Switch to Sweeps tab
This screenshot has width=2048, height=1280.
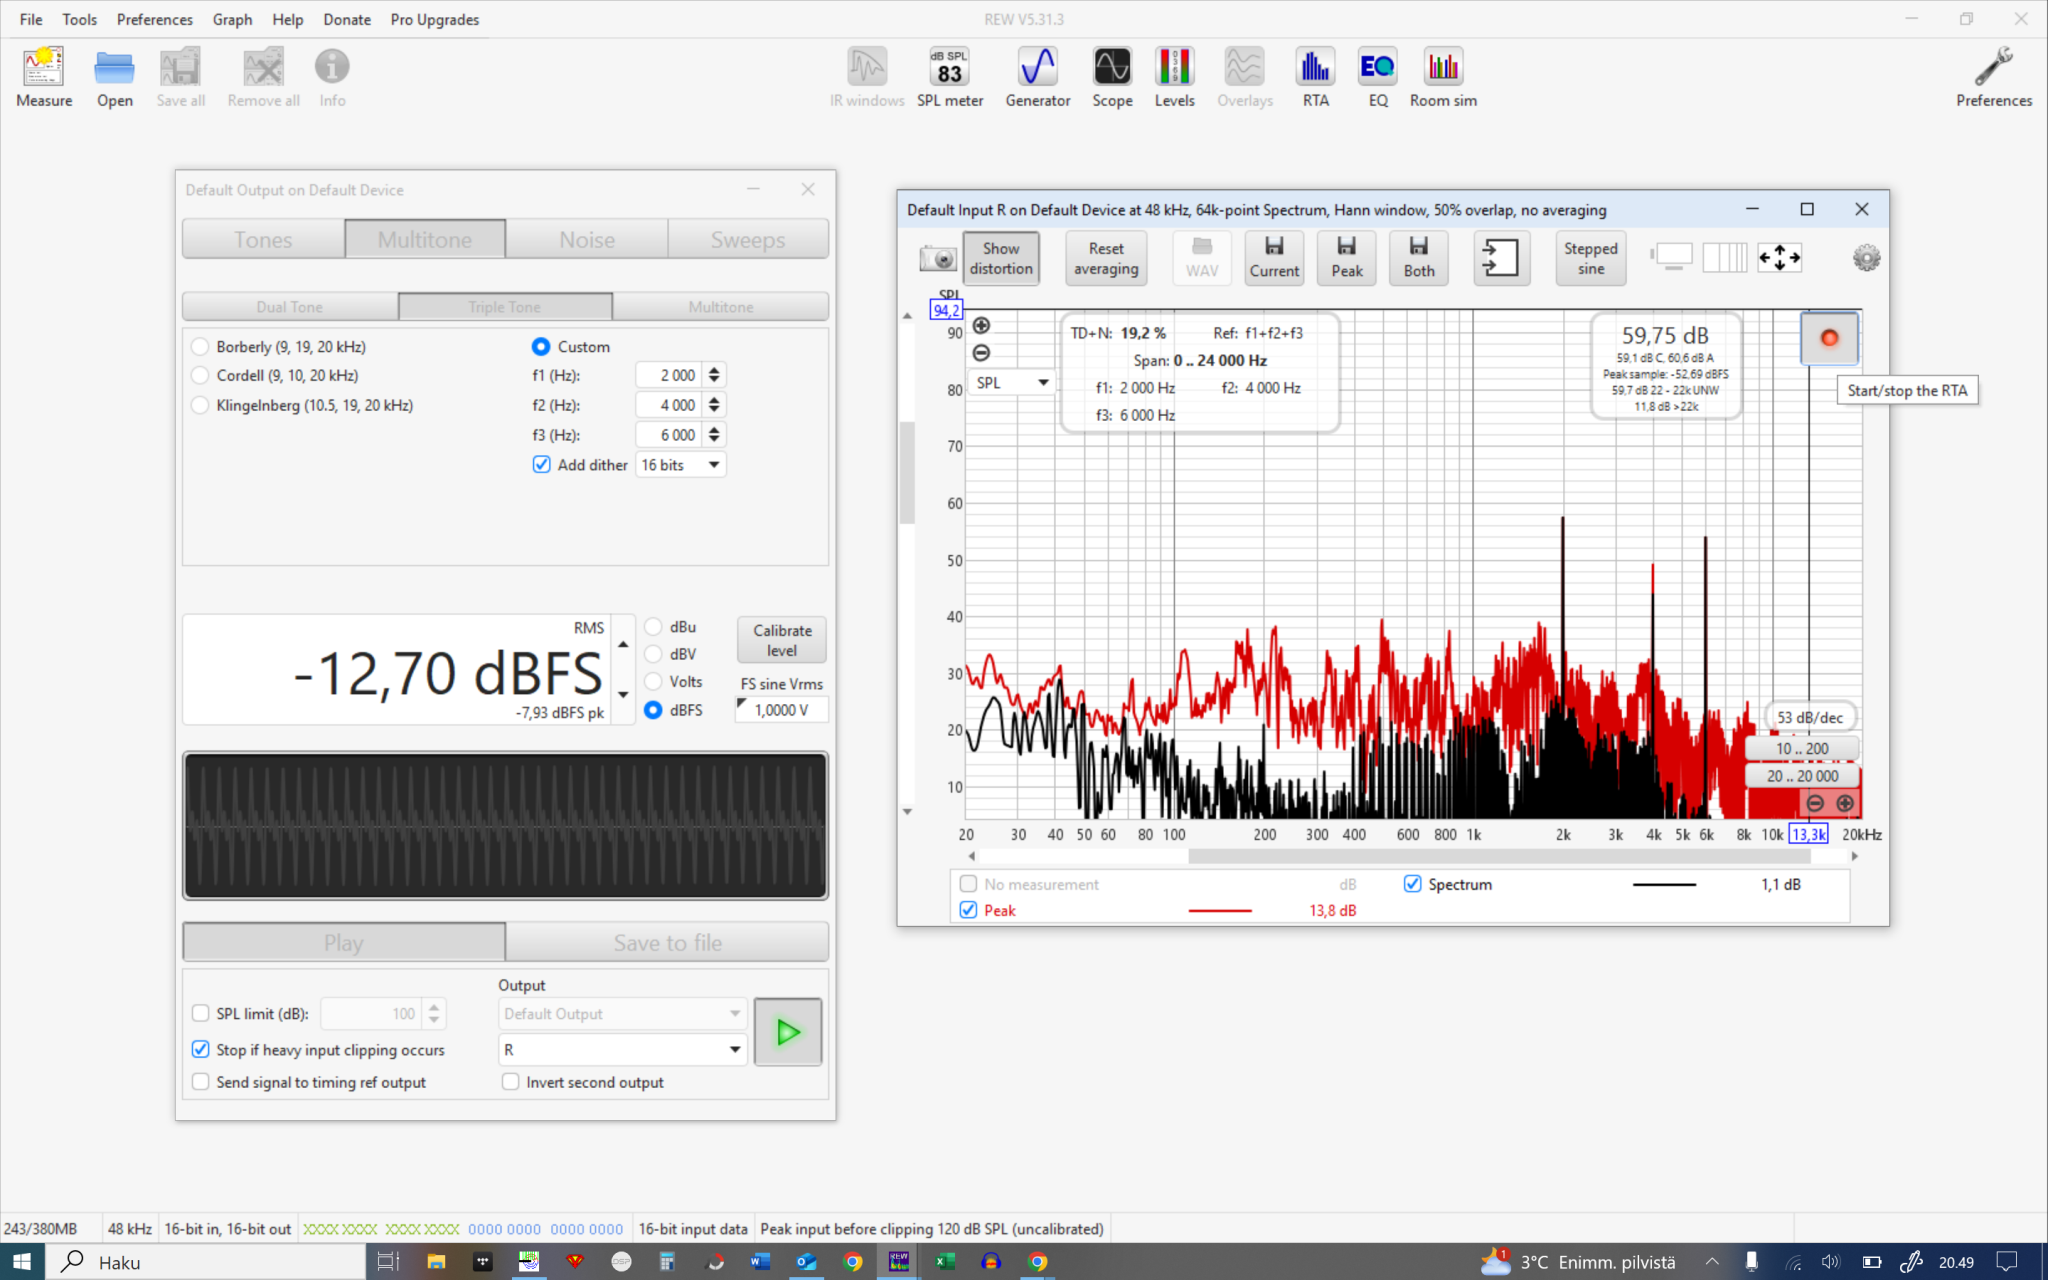tap(748, 240)
